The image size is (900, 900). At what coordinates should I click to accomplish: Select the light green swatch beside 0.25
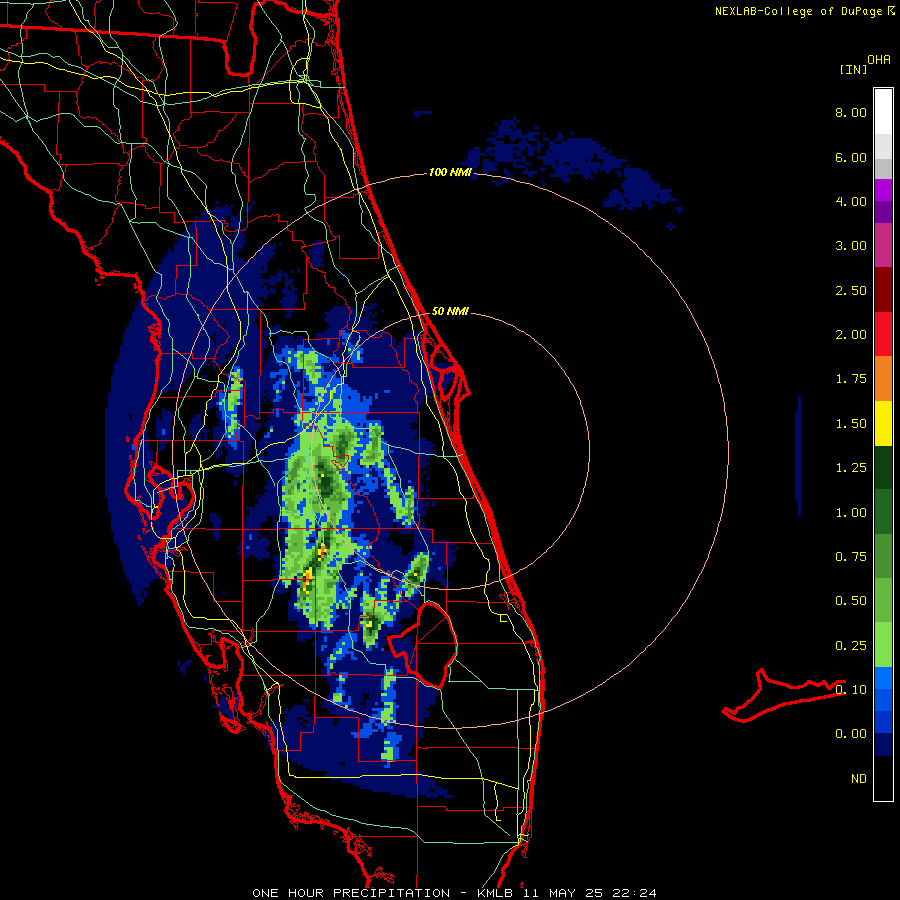point(883,645)
